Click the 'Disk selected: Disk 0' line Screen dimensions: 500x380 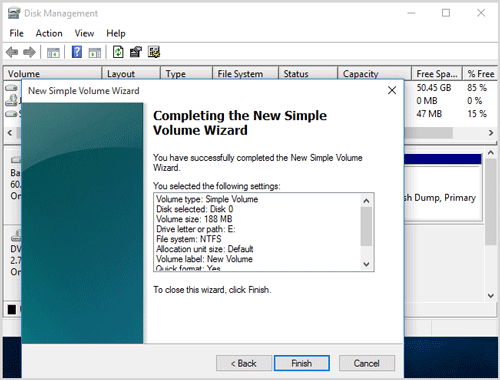click(194, 209)
